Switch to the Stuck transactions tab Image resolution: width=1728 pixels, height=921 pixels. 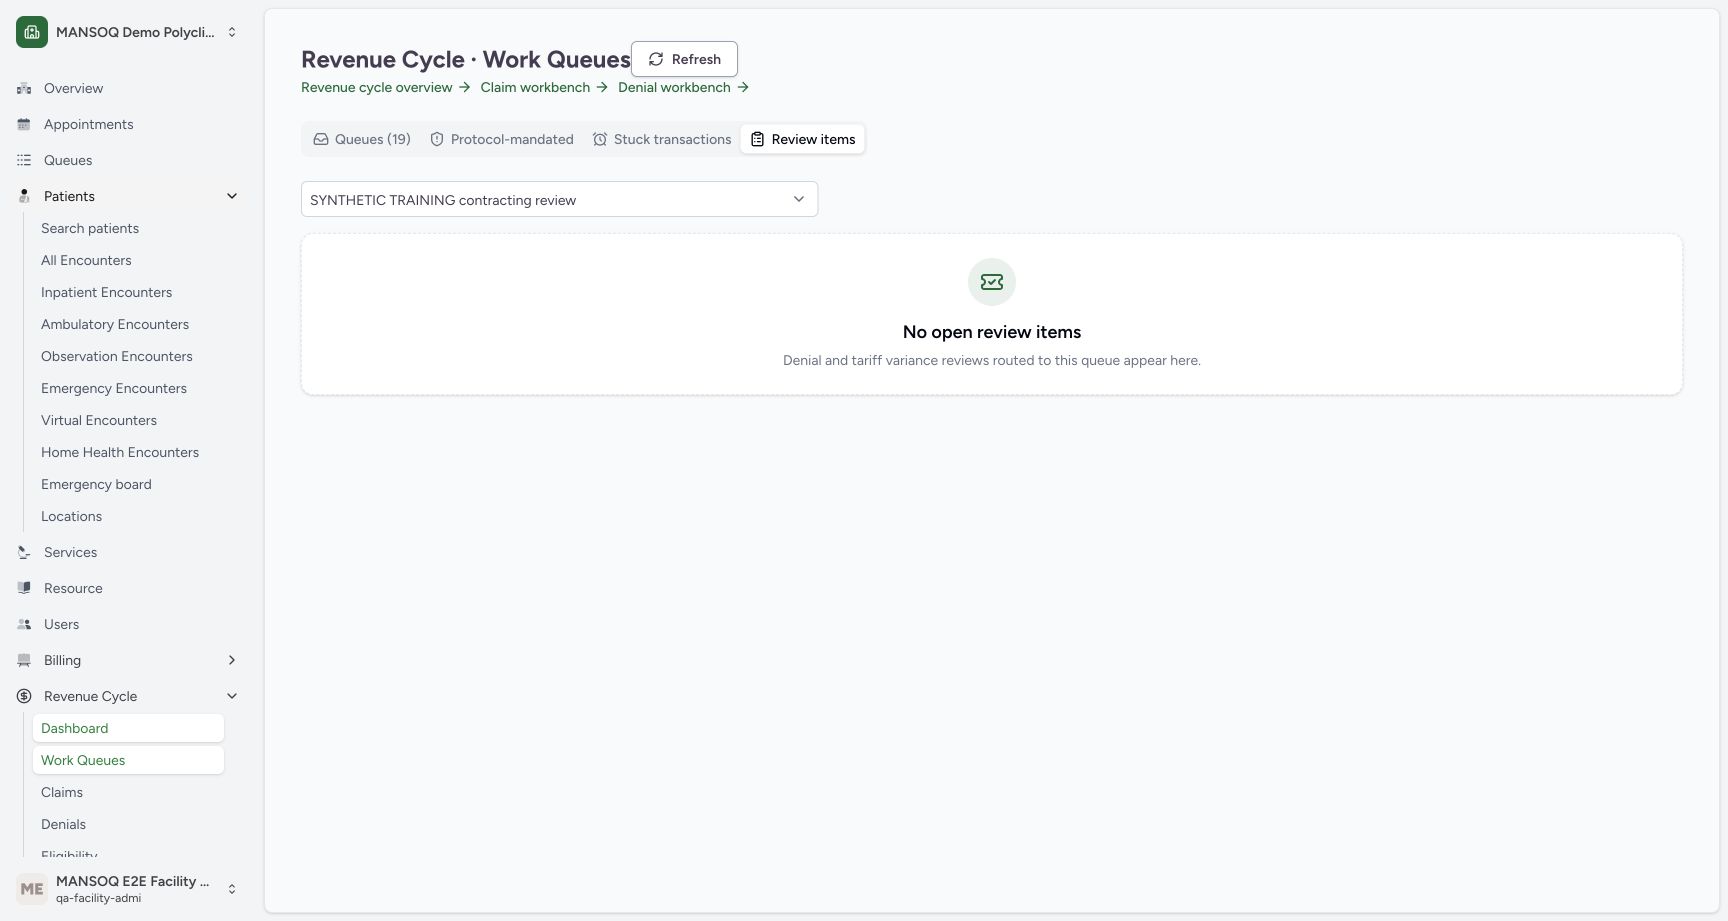coord(662,139)
